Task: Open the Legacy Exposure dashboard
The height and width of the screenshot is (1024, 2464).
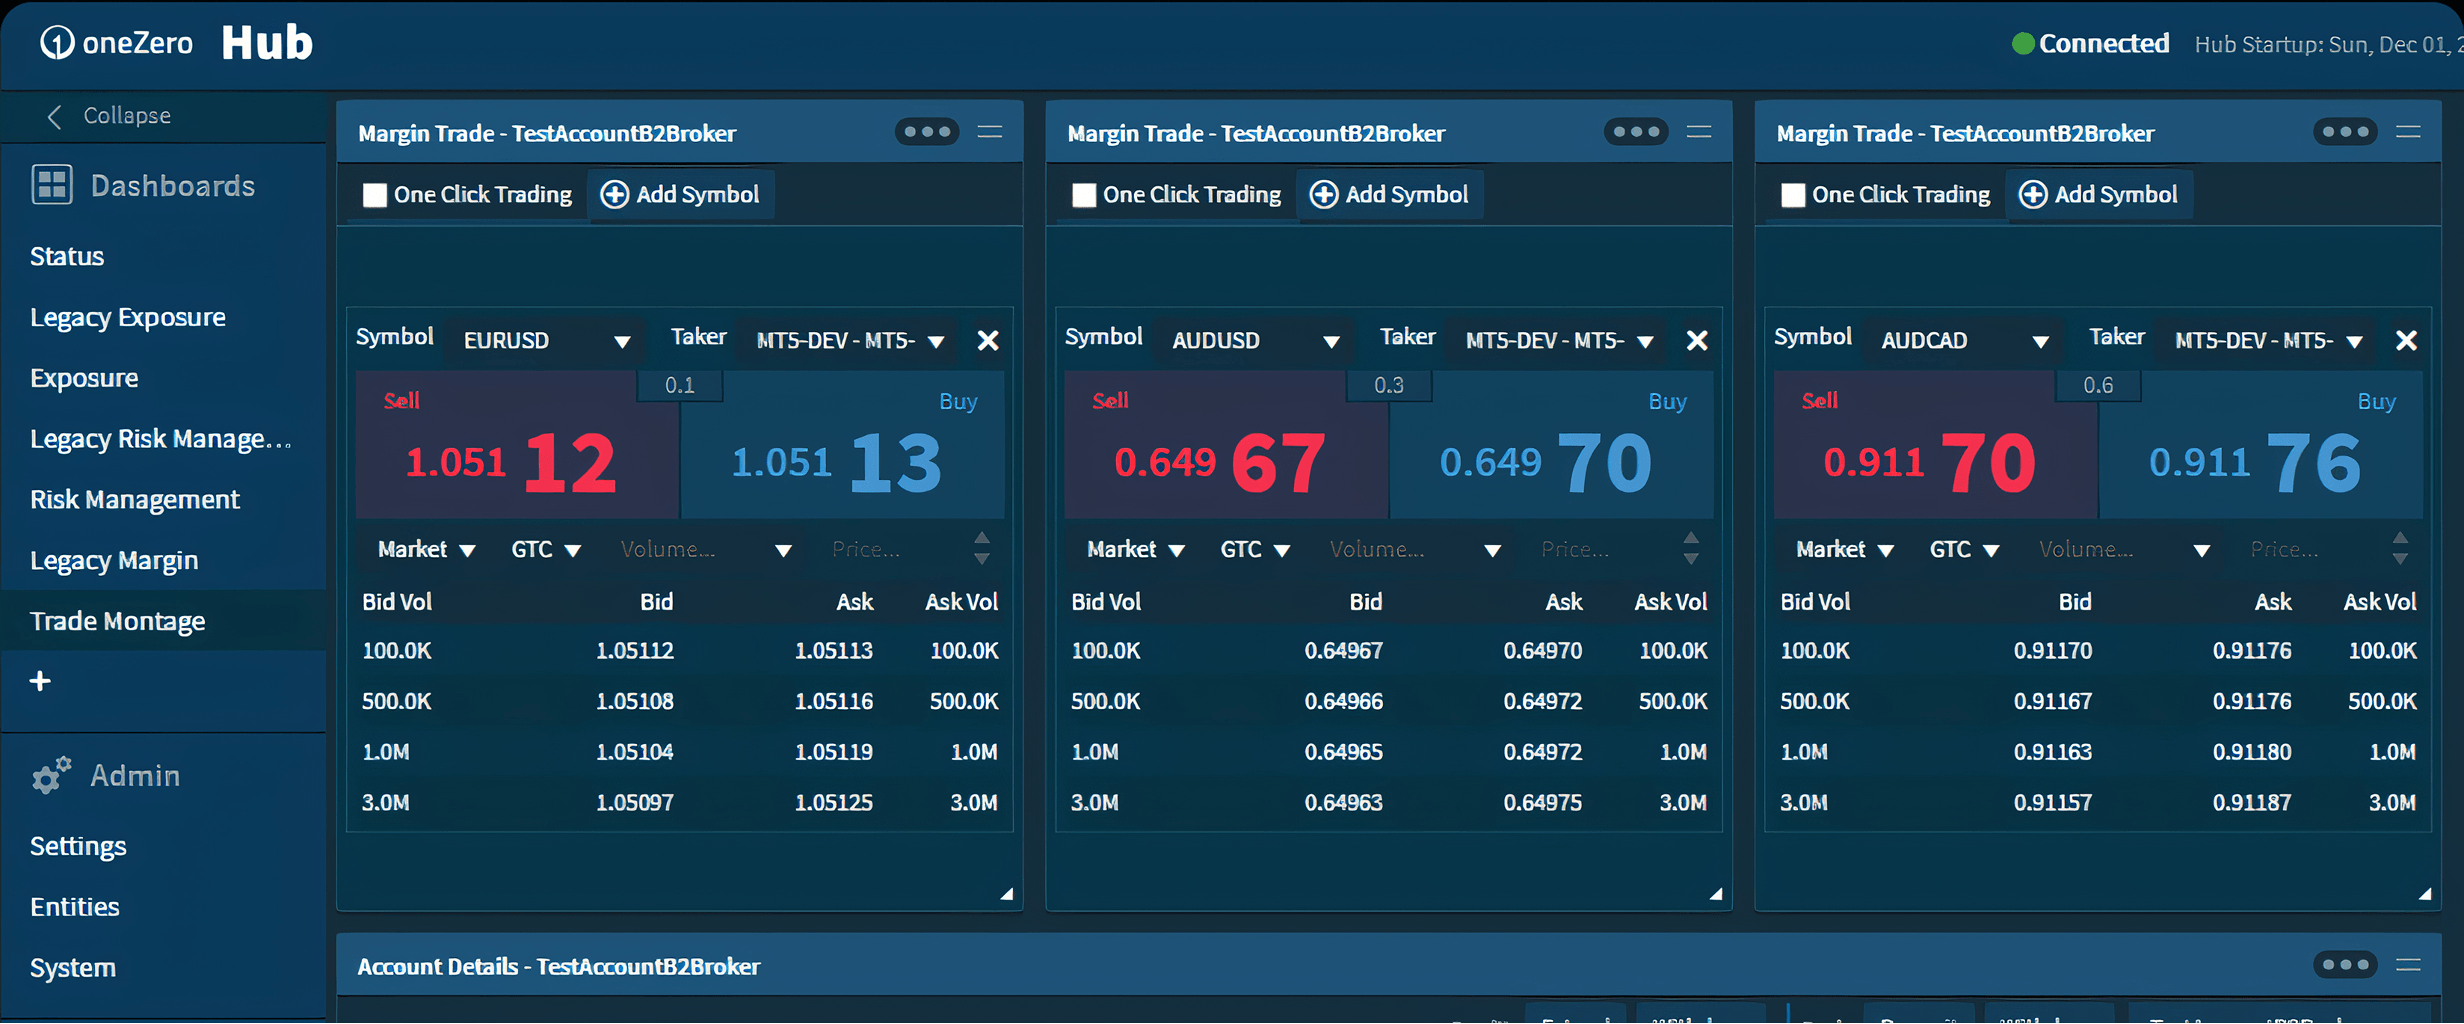Action: pos(128,317)
